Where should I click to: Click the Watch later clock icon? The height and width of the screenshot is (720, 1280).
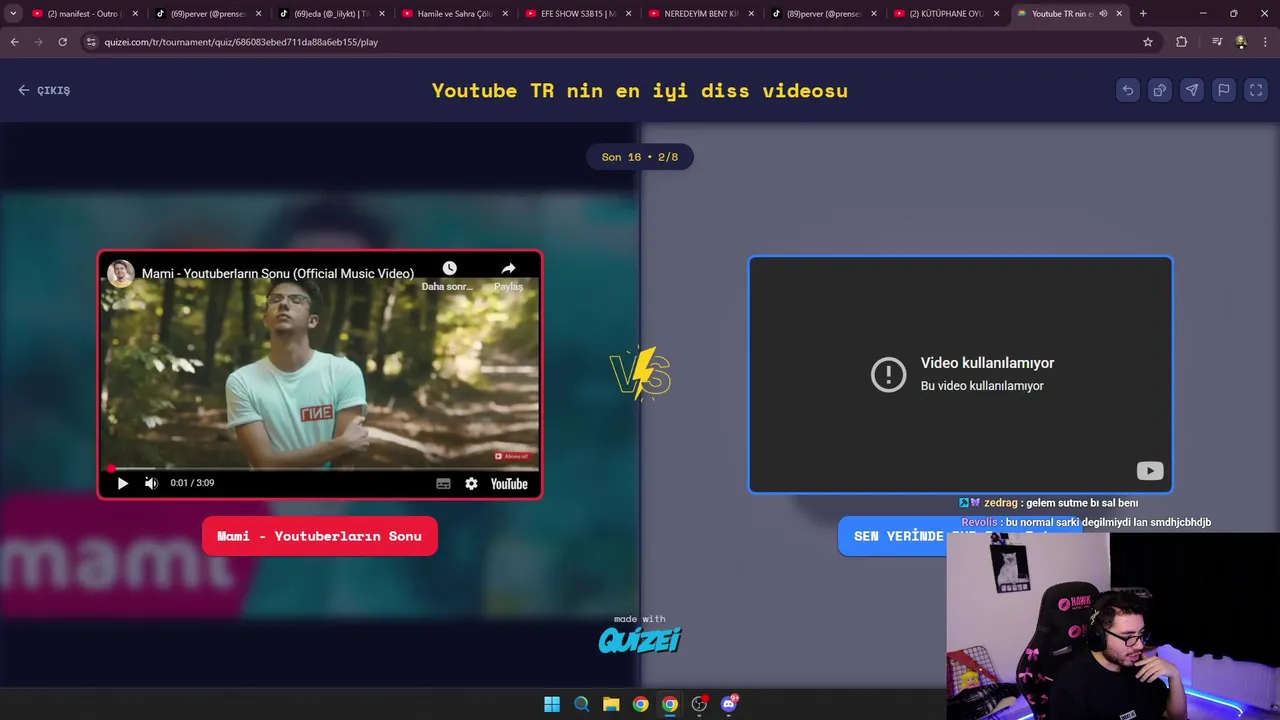[x=449, y=268]
